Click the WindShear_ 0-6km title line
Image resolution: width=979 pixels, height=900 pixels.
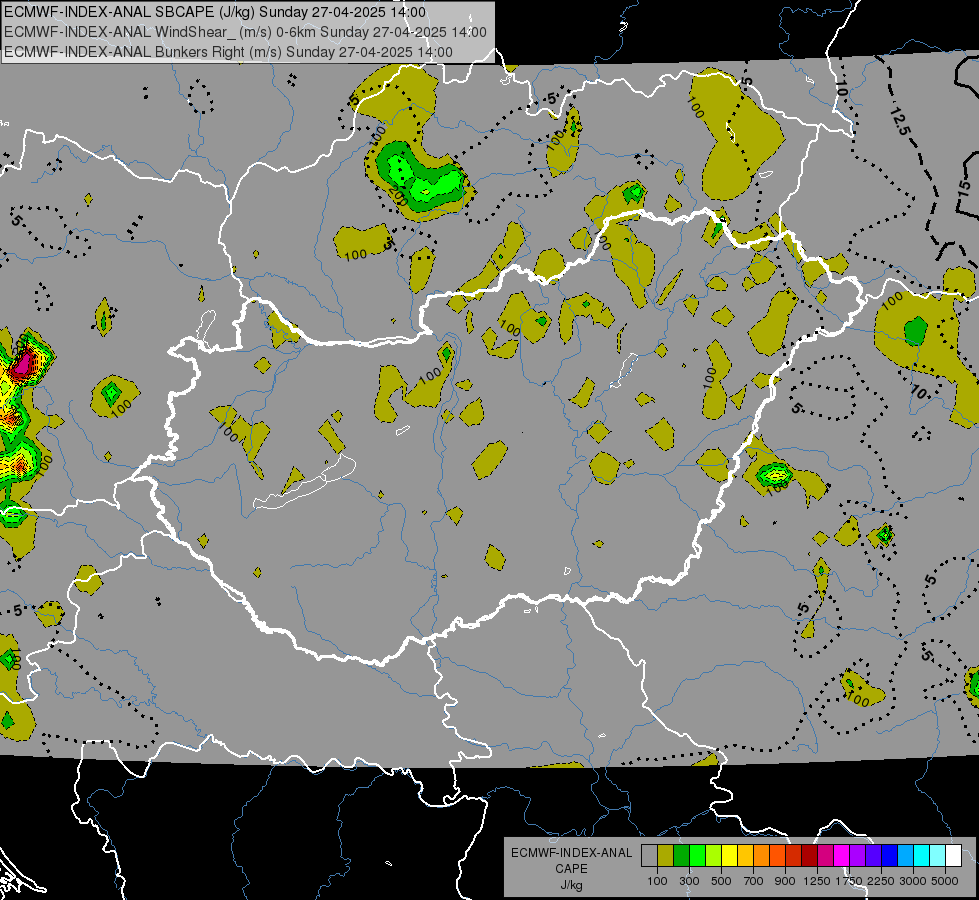pyautogui.click(x=245, y=32)
